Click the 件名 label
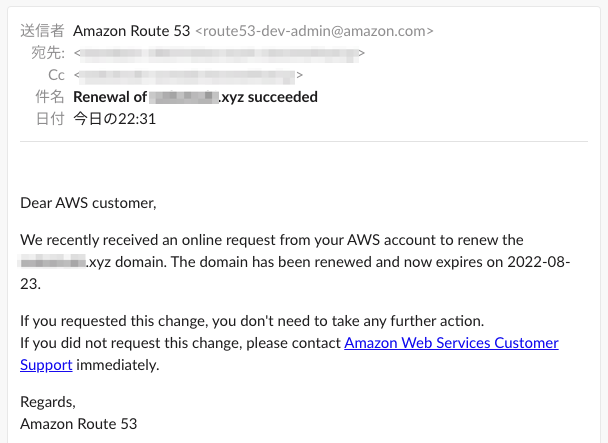 pyautogui.click(x=50, y=97)
